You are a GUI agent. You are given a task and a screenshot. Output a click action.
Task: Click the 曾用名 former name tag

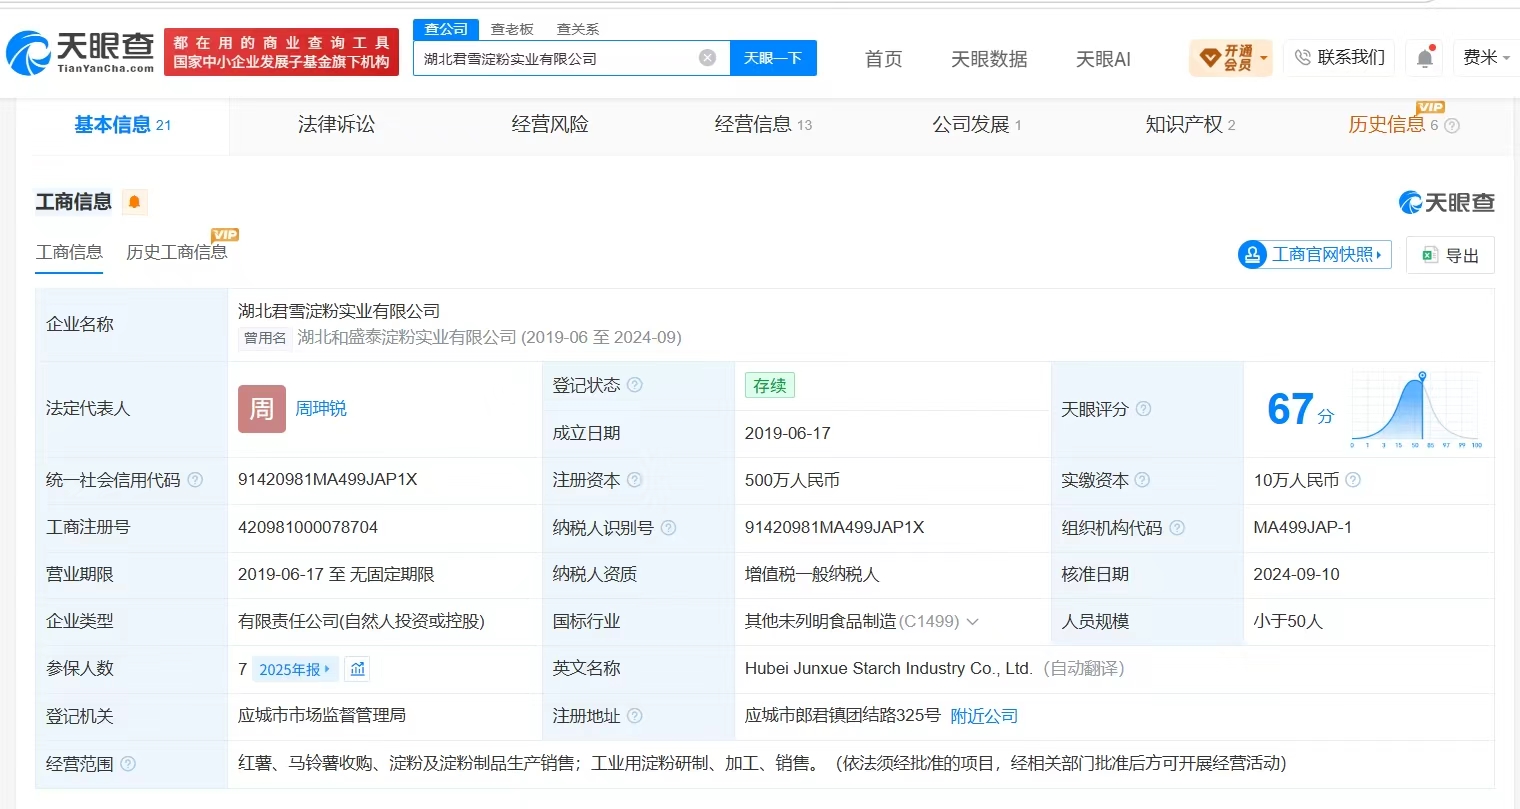coord(265,338)
